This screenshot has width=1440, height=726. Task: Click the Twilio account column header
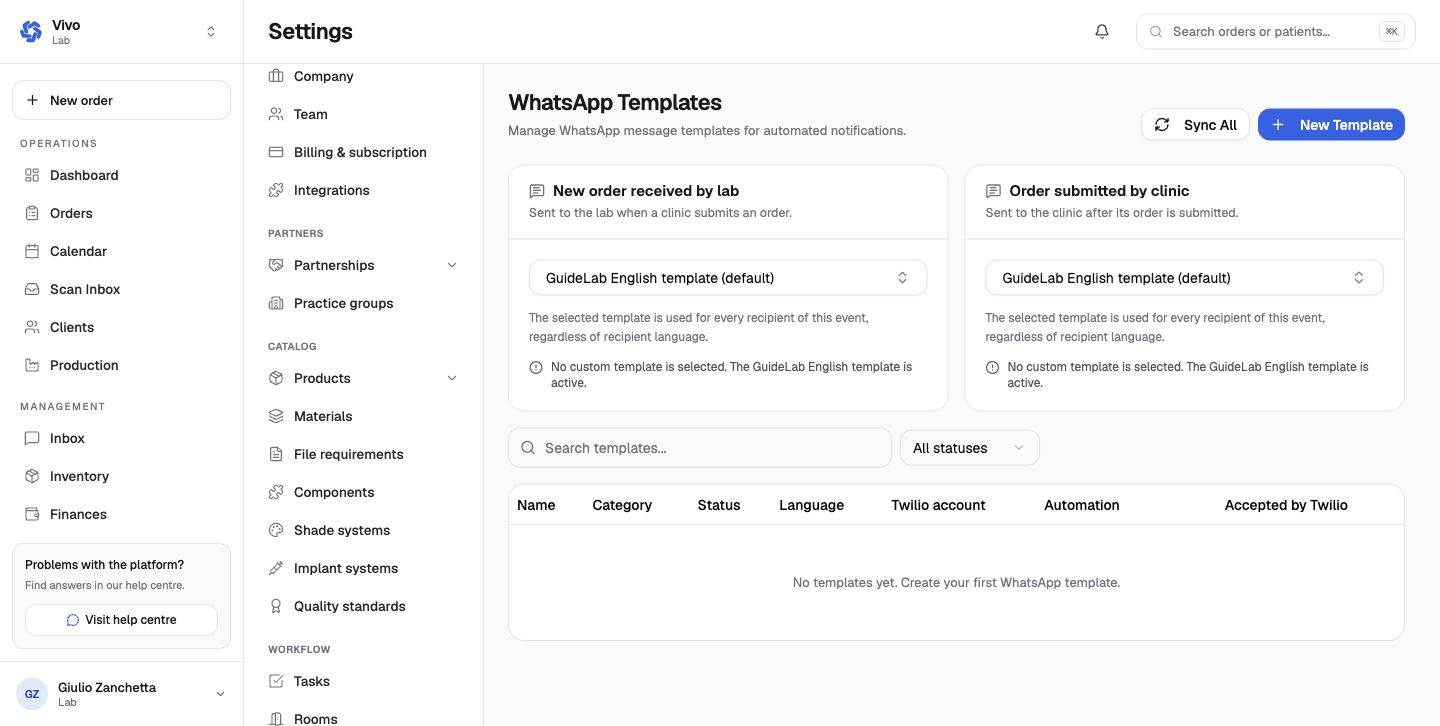pyautogui.click(x=938, y=505)
